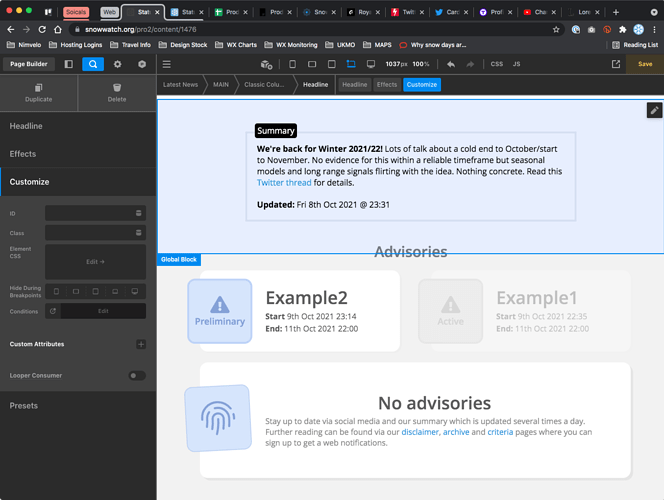Click the yellow Save button

645,64
